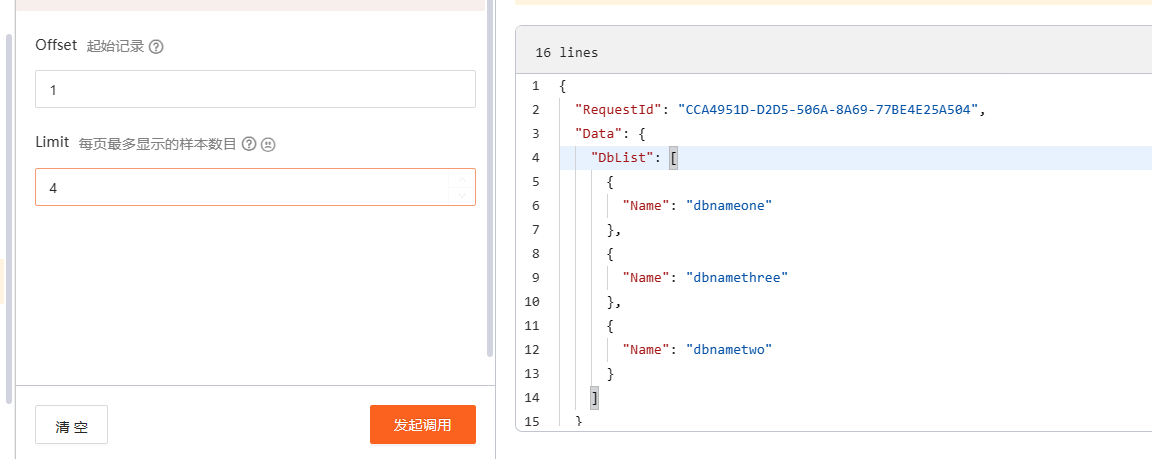Image resolution: width=1152 pixels, height=459 pixels.
Task: Increase Limit with the up stepper arrow
Action: (461, 179)
